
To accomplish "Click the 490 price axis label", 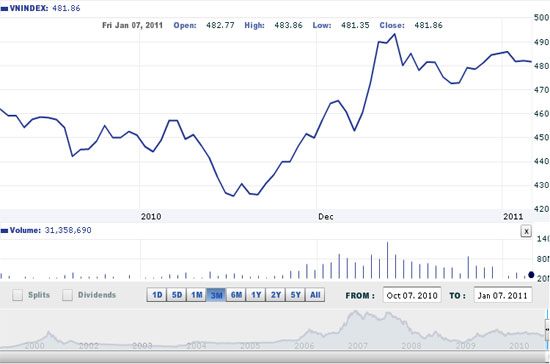I will [x=541, y=42].
